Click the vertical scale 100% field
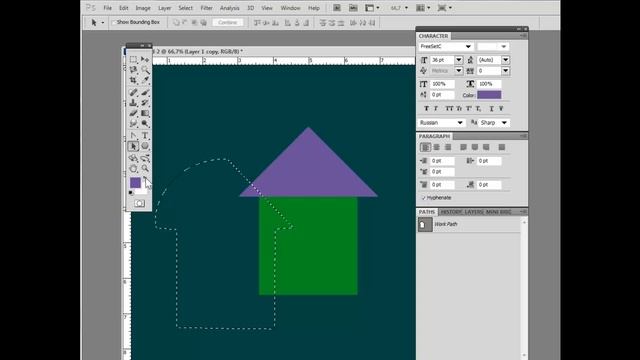The image size is (640, 360). pos(442,84)
